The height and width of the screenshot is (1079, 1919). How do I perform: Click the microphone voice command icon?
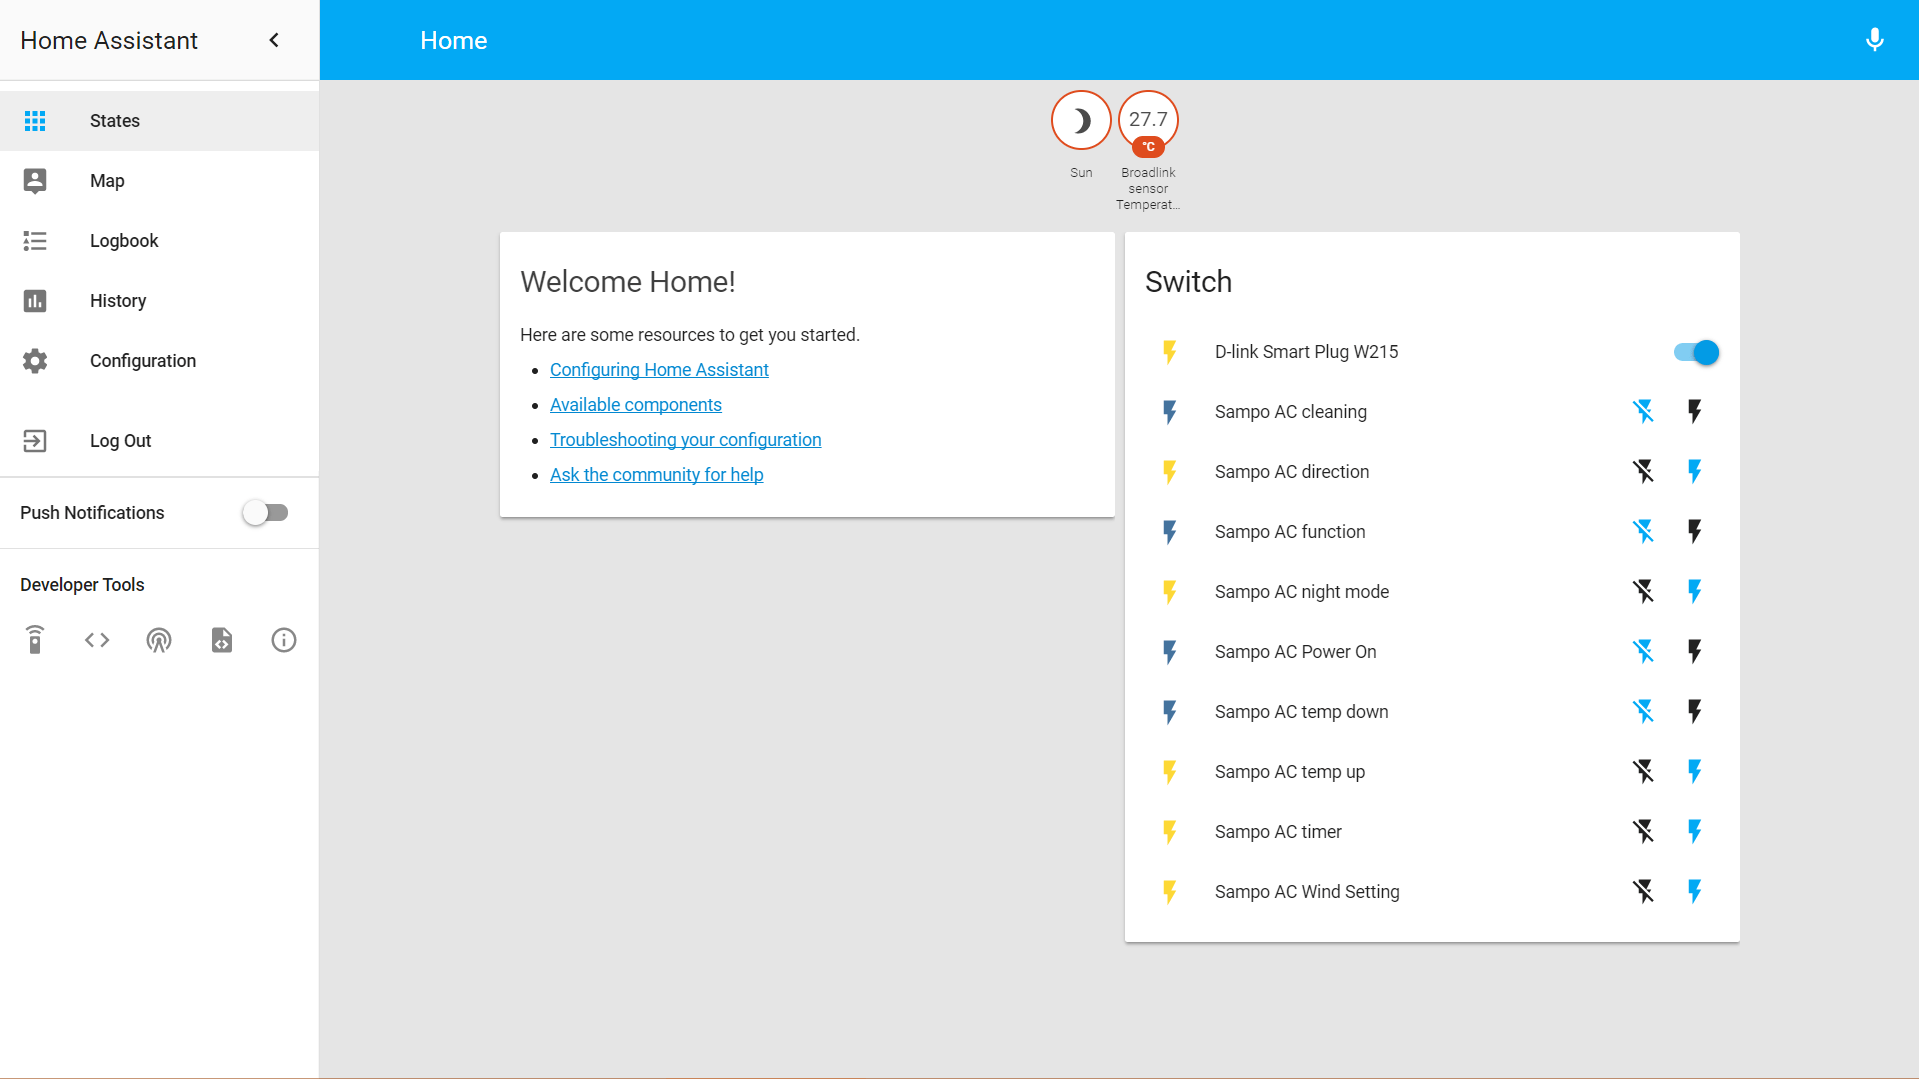[x=1874, y=40]
